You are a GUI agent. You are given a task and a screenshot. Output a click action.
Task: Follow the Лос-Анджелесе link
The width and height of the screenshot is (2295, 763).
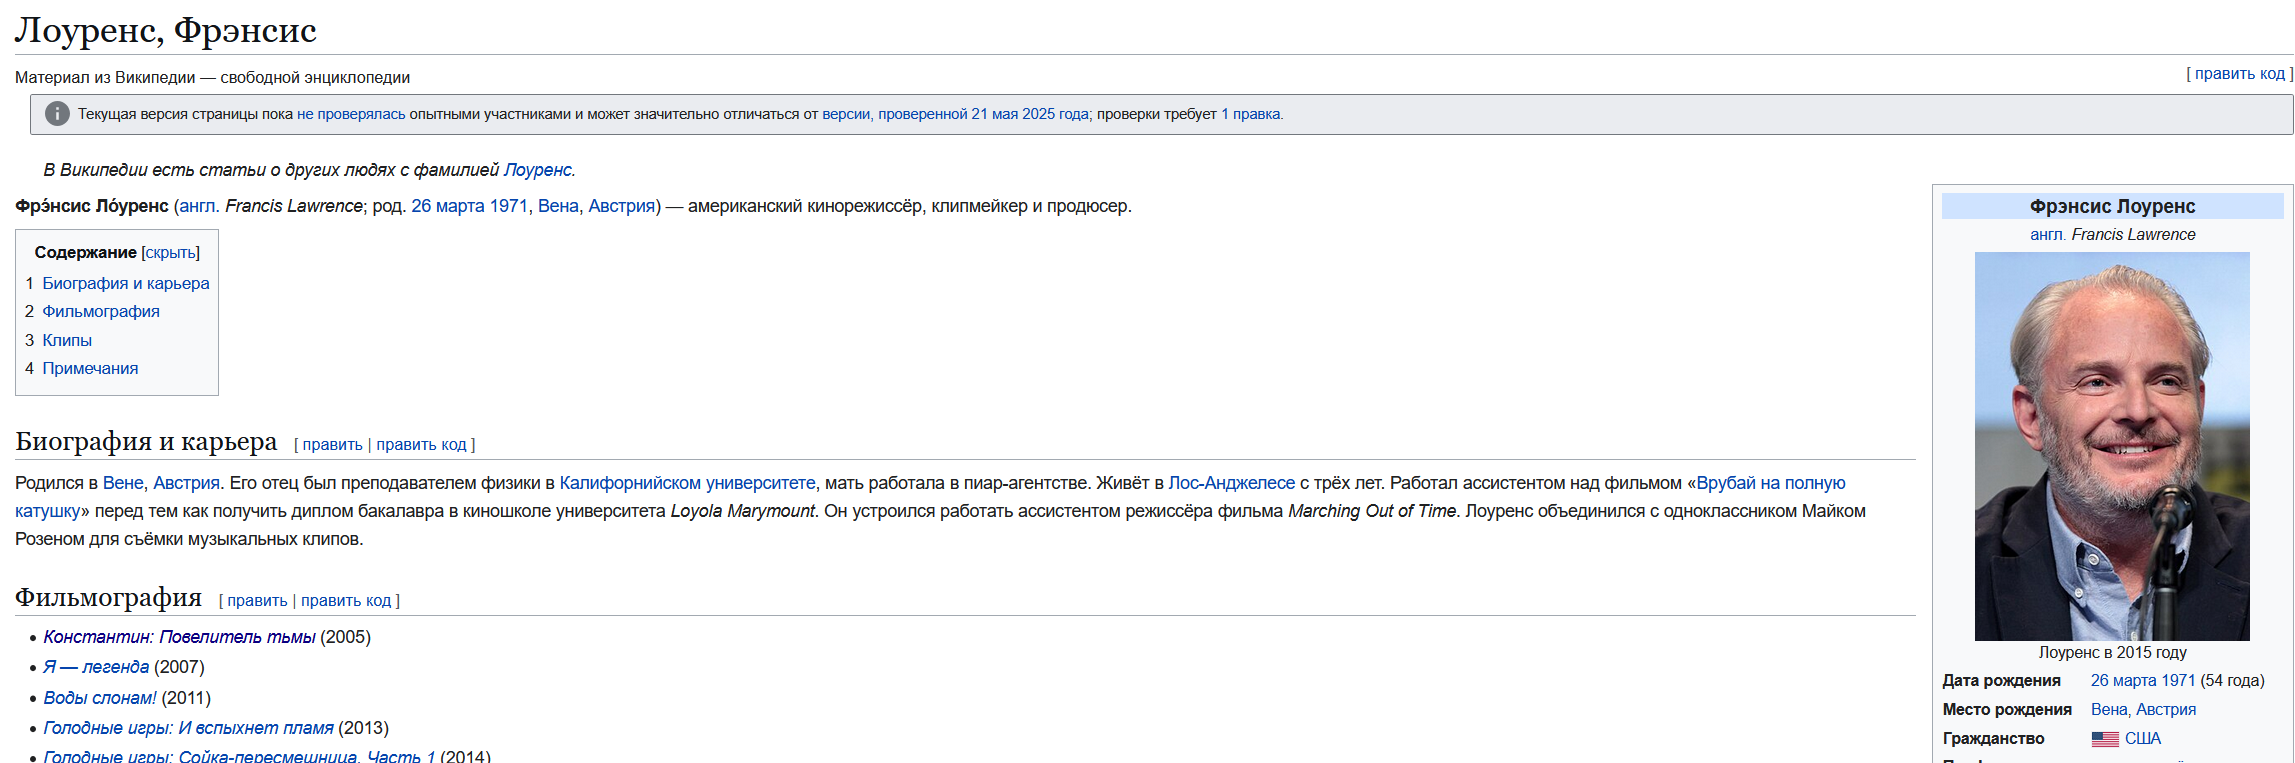[x=1231, y=483]
